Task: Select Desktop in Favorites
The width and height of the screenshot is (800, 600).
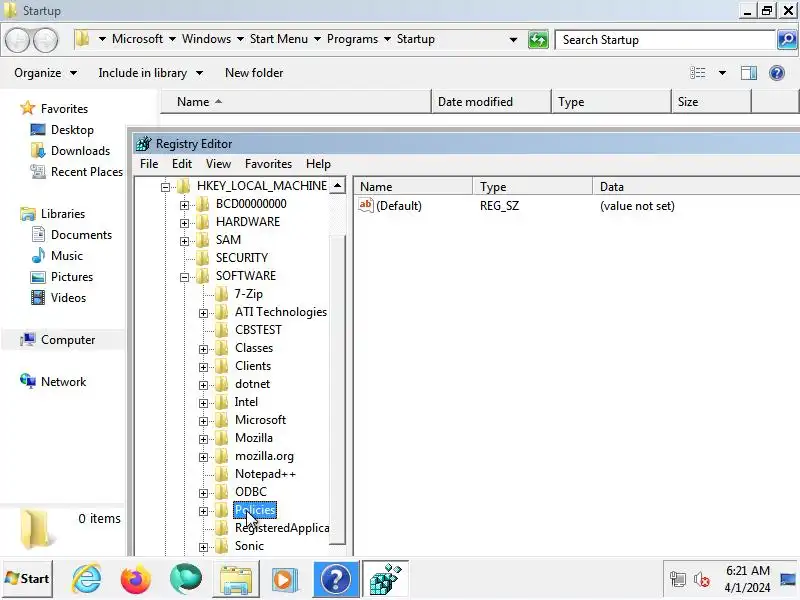Action: click(72, 130)
